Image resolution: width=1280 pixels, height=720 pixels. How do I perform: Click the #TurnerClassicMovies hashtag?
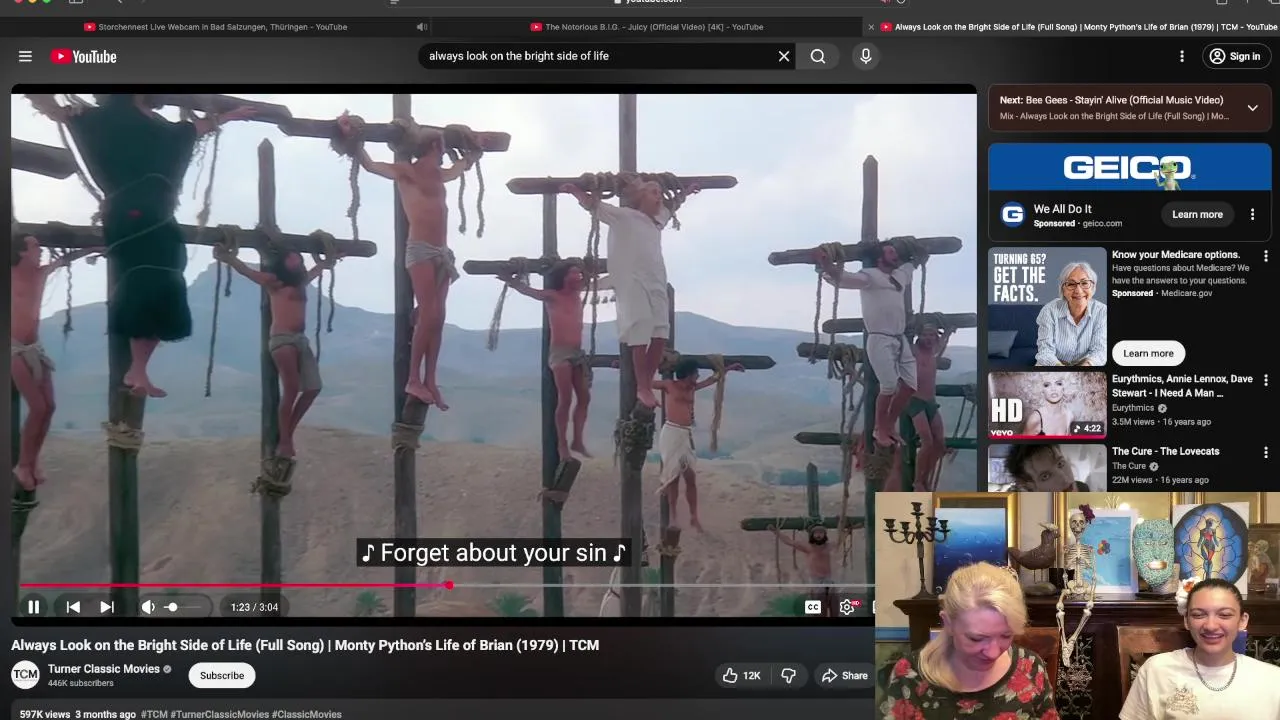coord(219,715)
